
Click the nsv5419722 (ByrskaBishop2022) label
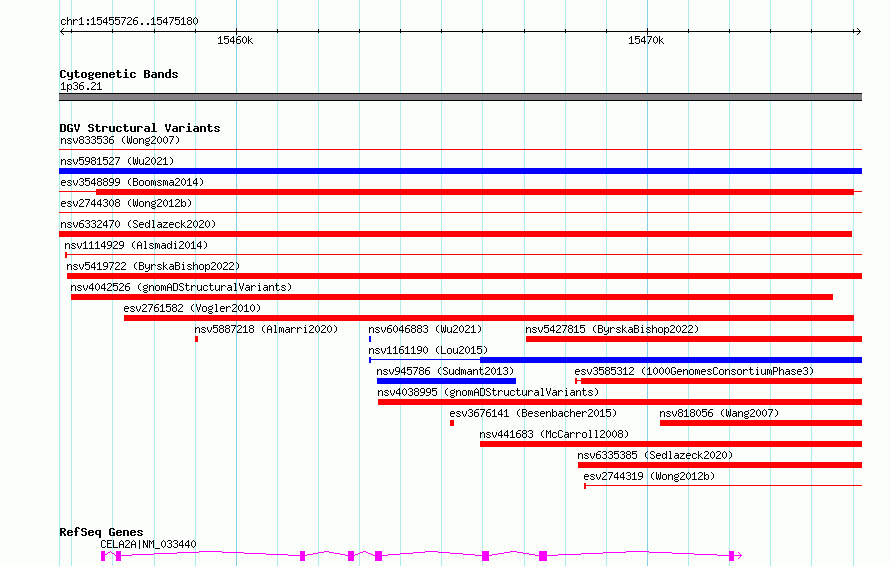tap(153, 266)
